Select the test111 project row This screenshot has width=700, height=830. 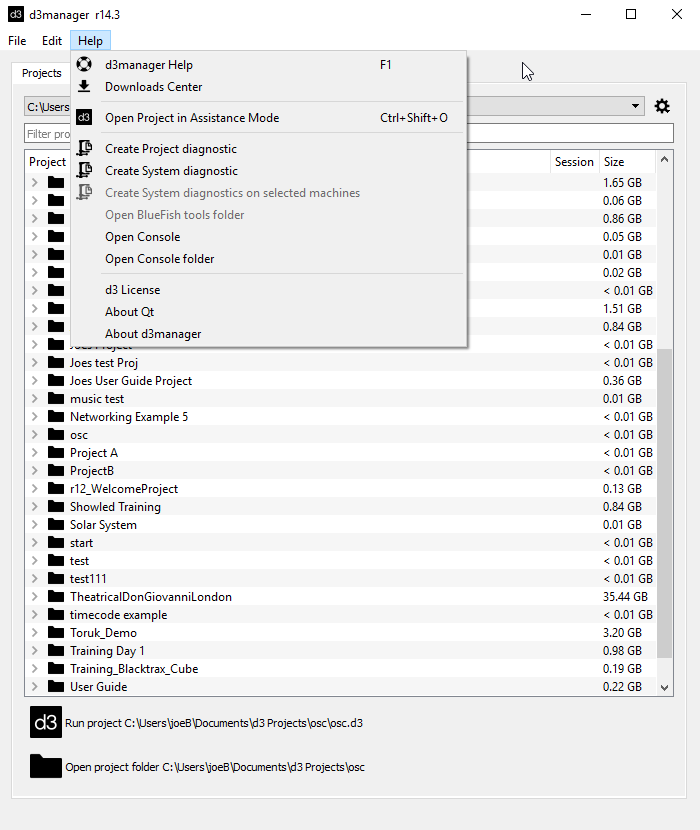88,579
